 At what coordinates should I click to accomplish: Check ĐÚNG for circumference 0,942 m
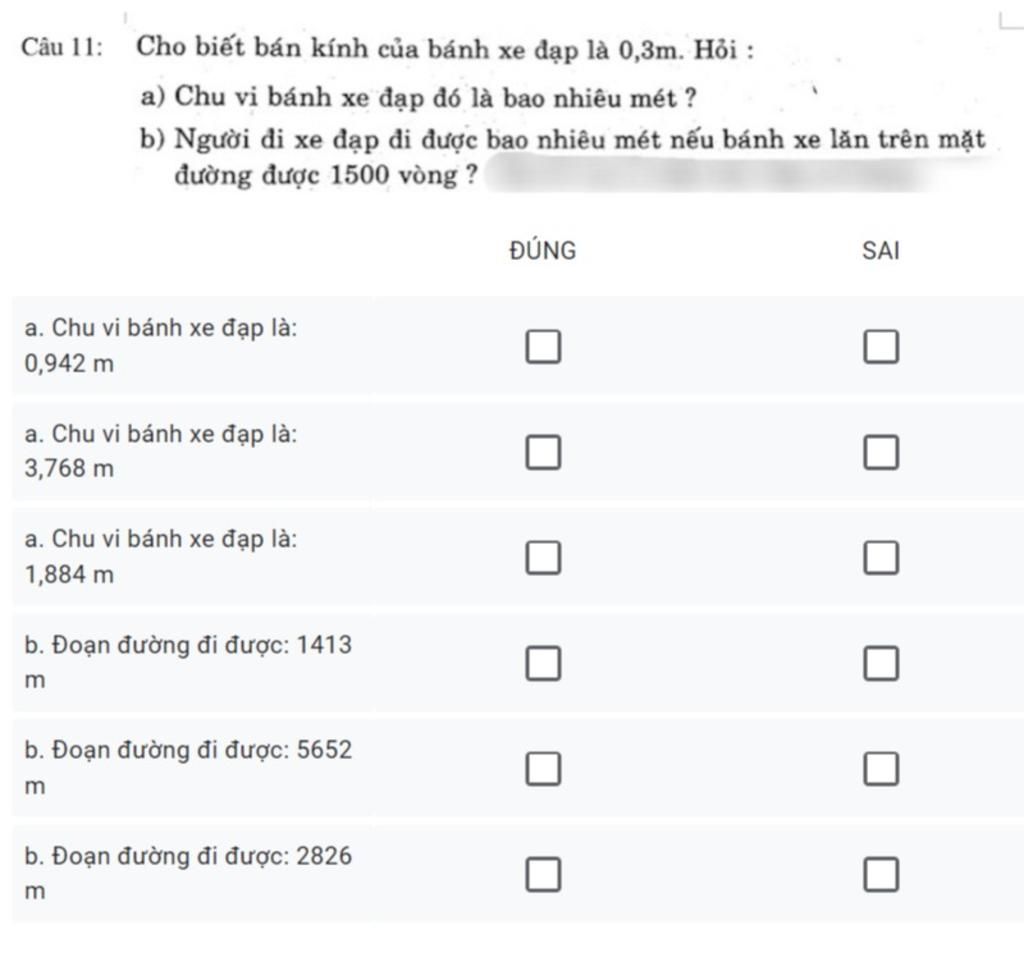click(x=543, y=346)
